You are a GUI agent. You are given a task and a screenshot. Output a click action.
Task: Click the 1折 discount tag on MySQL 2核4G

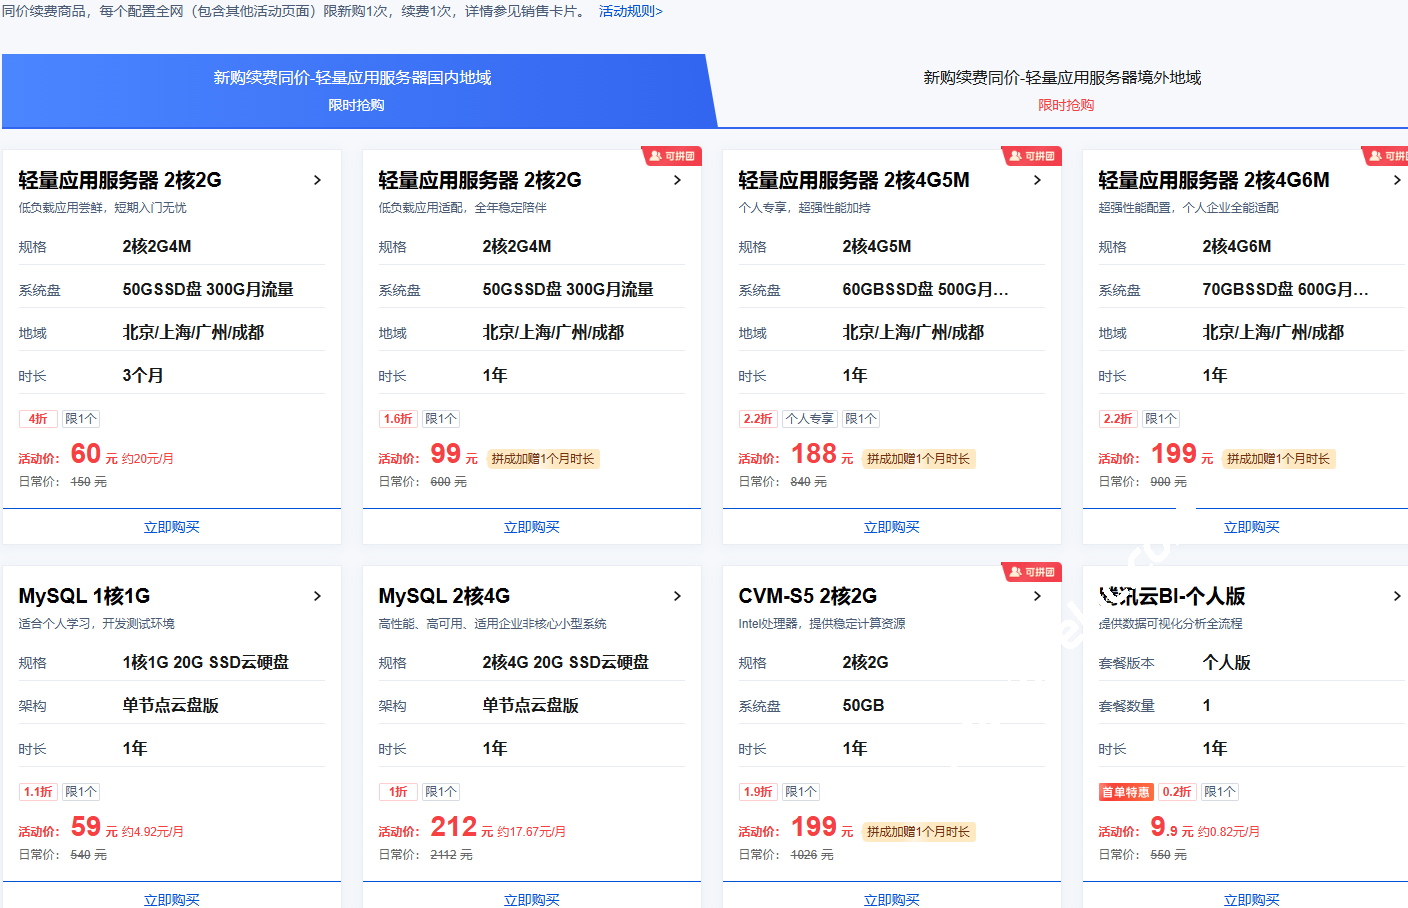click(x=398, y=792)
